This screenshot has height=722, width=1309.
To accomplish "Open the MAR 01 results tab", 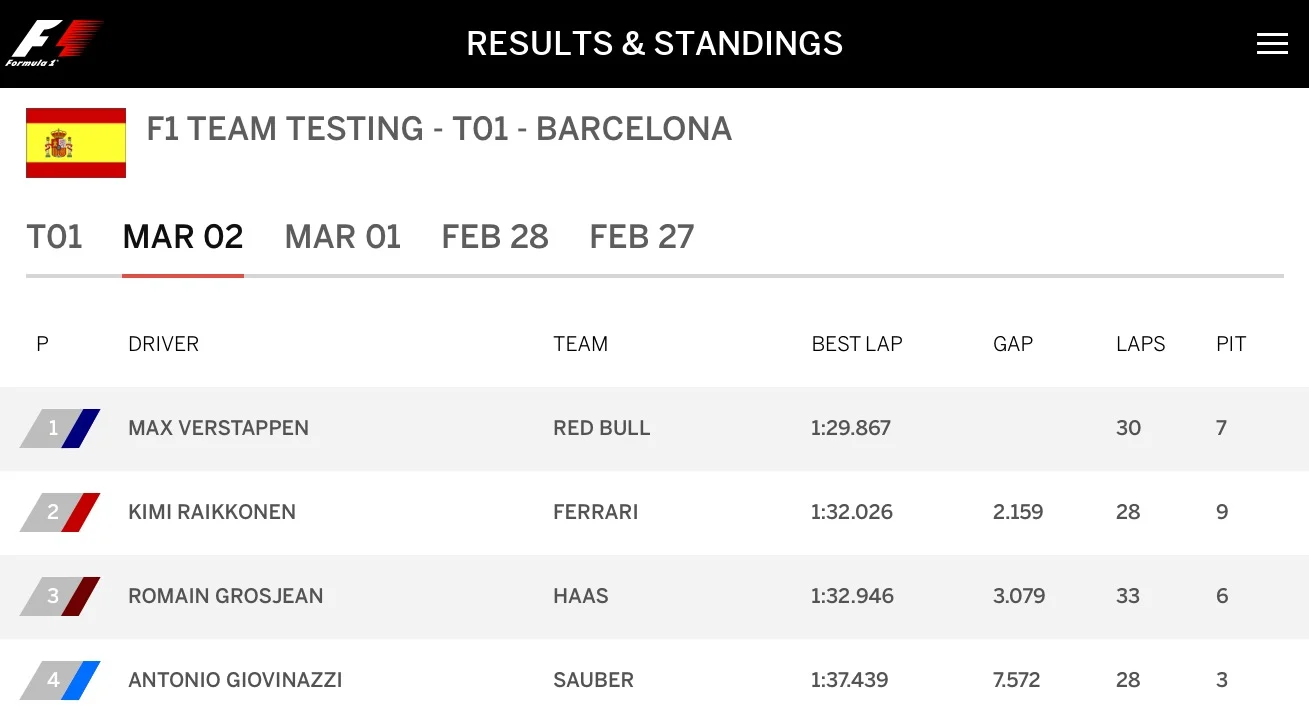I will 343,237.
